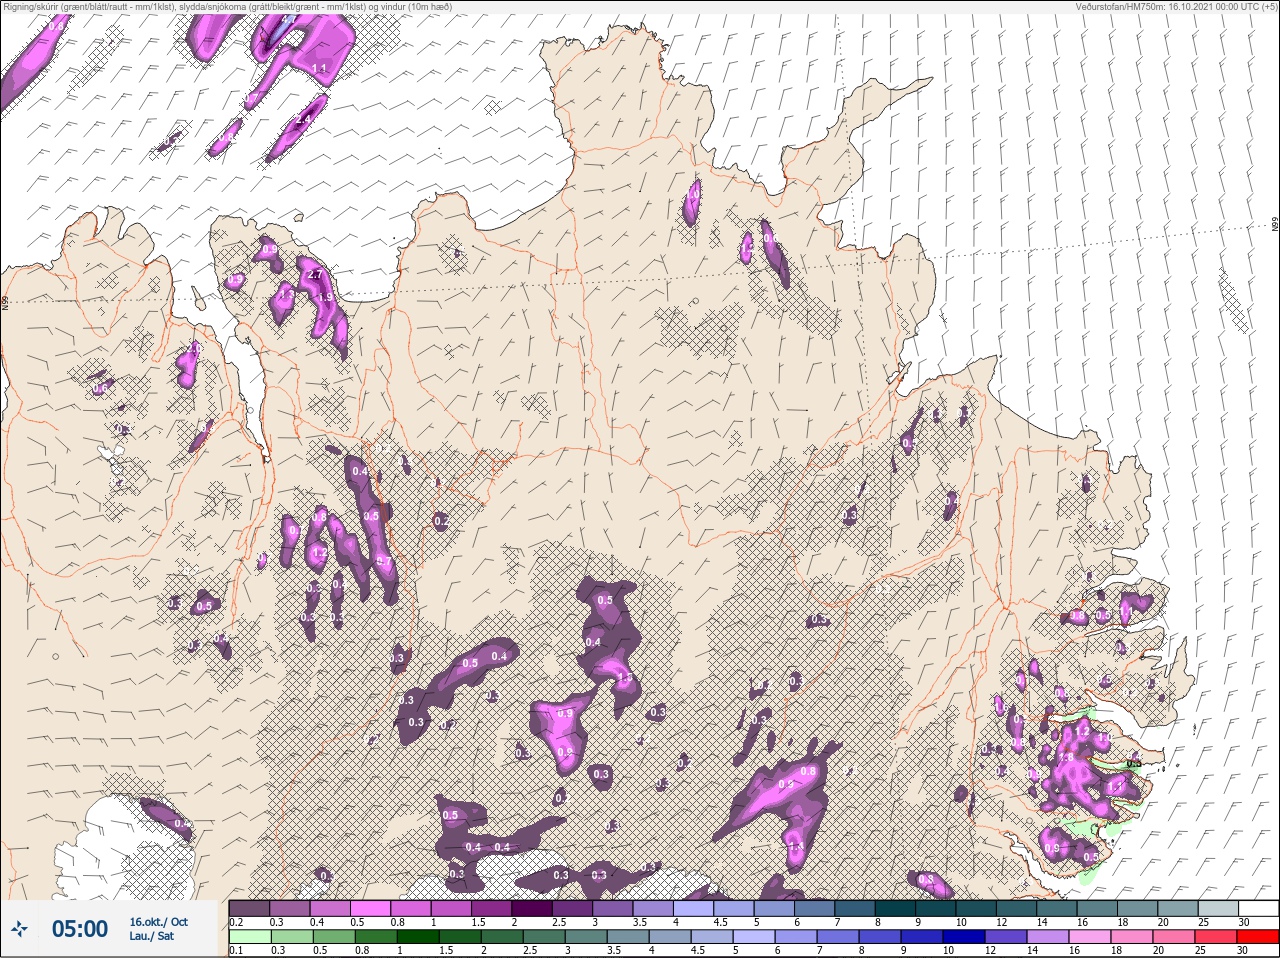The image size is (1280, 958).
Task: Click the '16.okt./ Oct' date text
Action: (158, 922)
